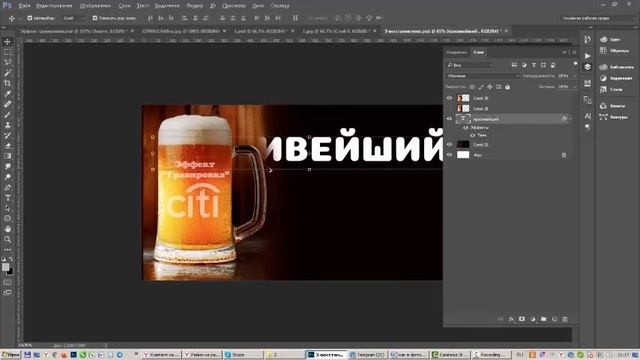The height and width of the screenshot is (360, 640).
Task: Select the Hand tool
Action: tap(7, 229)
